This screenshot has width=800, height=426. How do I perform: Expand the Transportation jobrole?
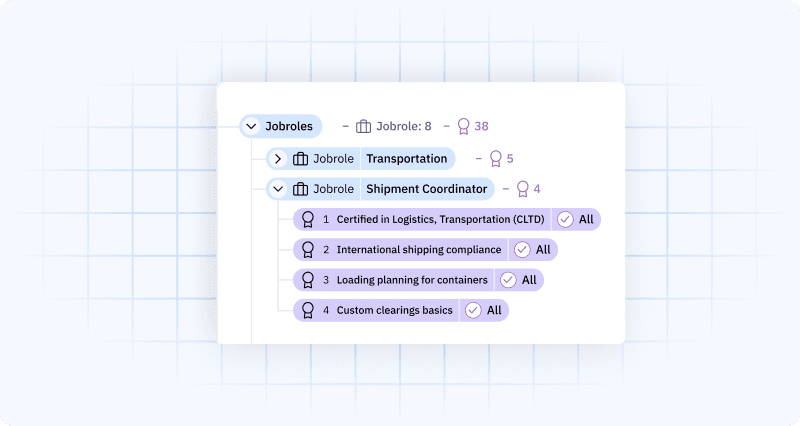[x=278, y=159]
